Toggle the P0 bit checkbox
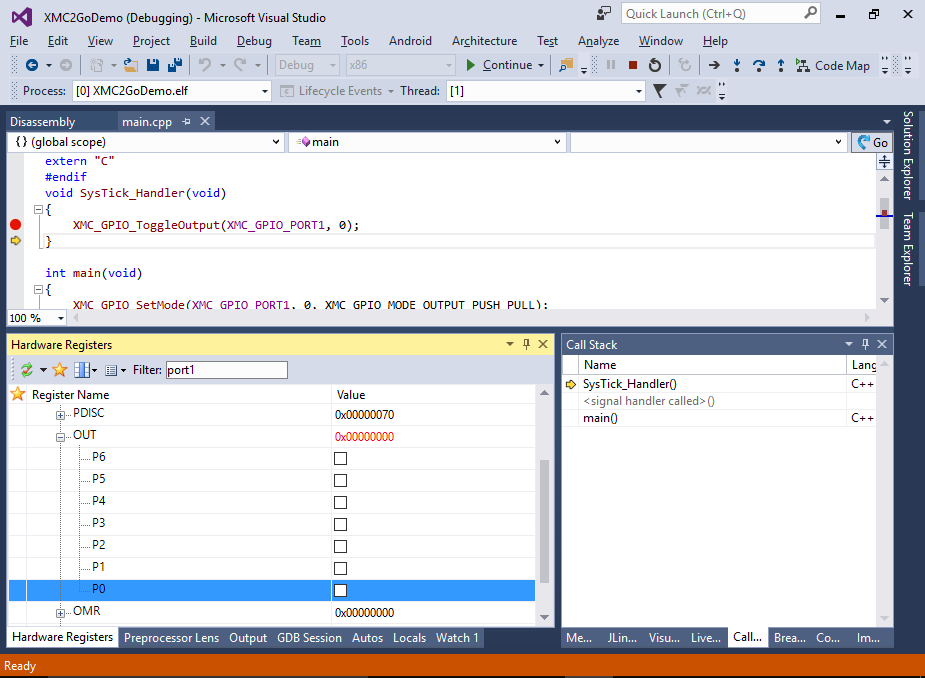Viewport: 925px width, 678px height. [340, 590]
